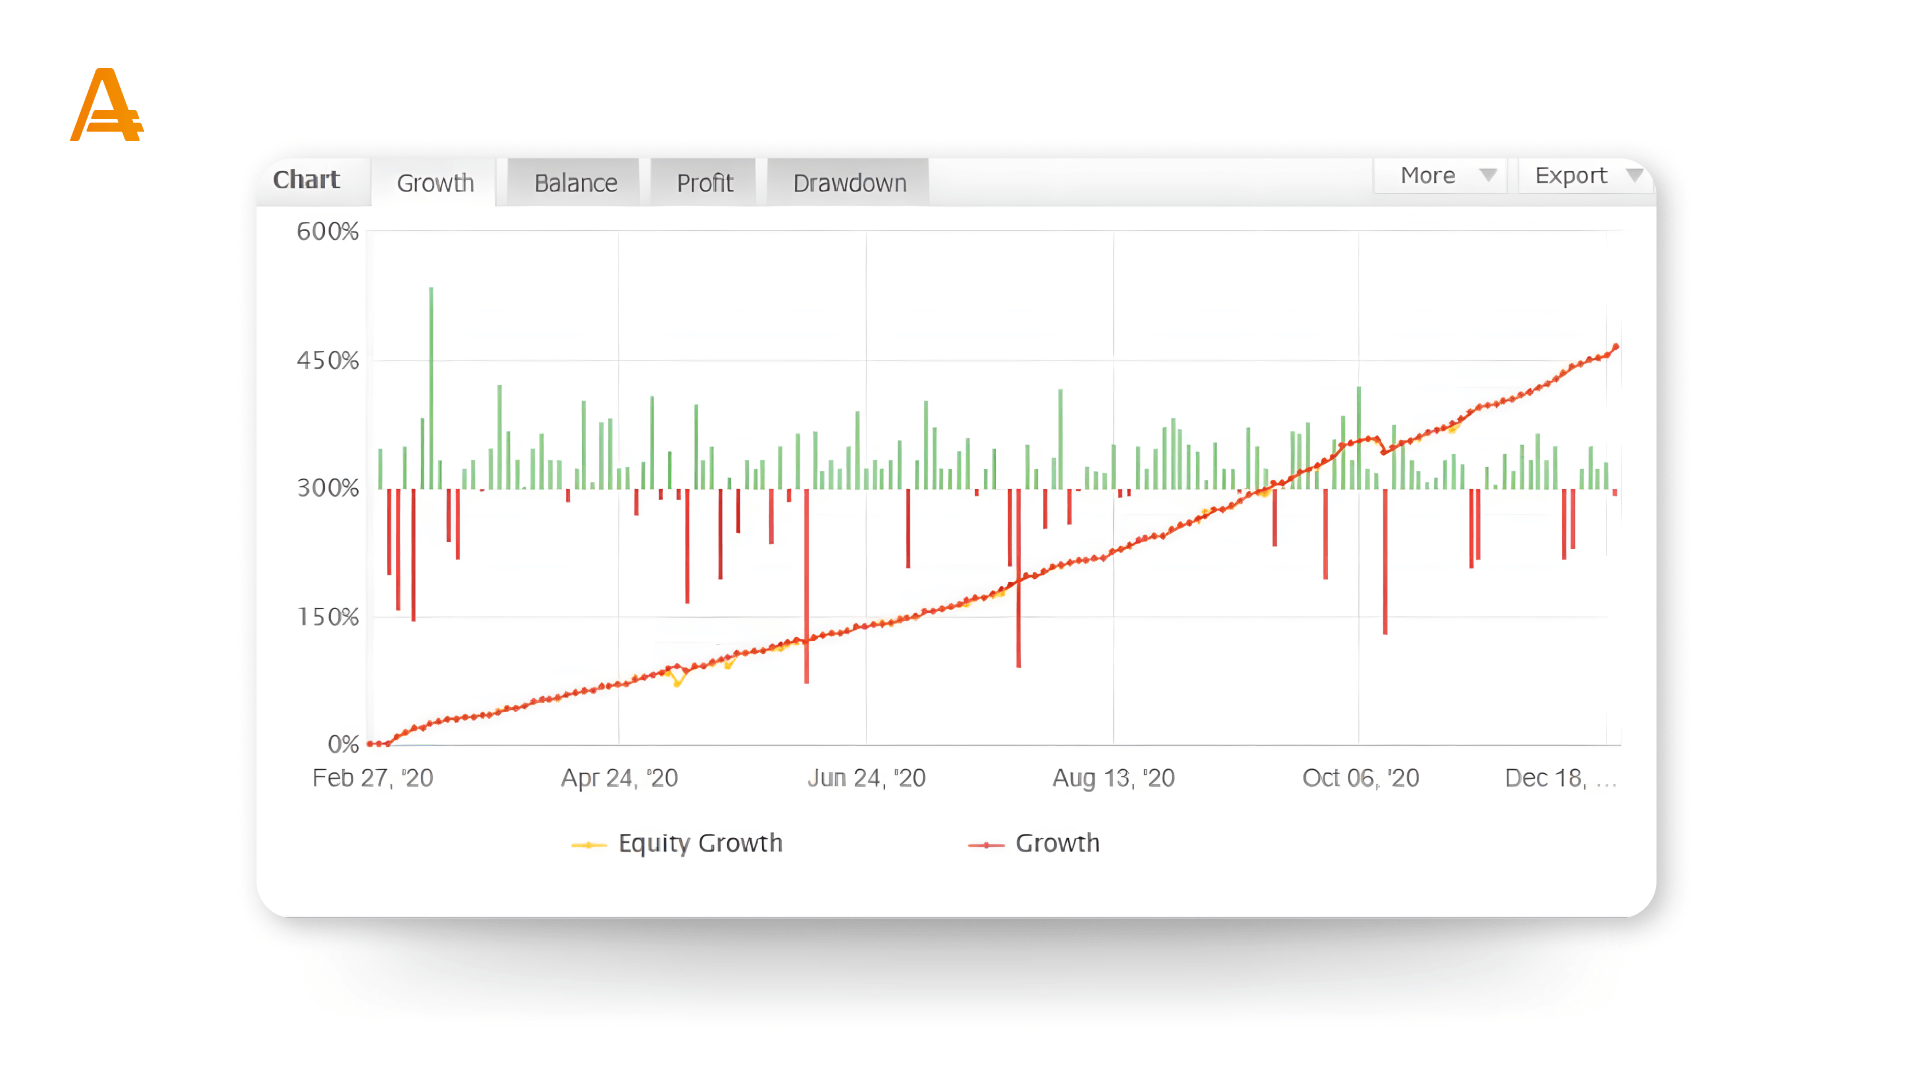Click the 600% y-axis label

click(327, 232)
